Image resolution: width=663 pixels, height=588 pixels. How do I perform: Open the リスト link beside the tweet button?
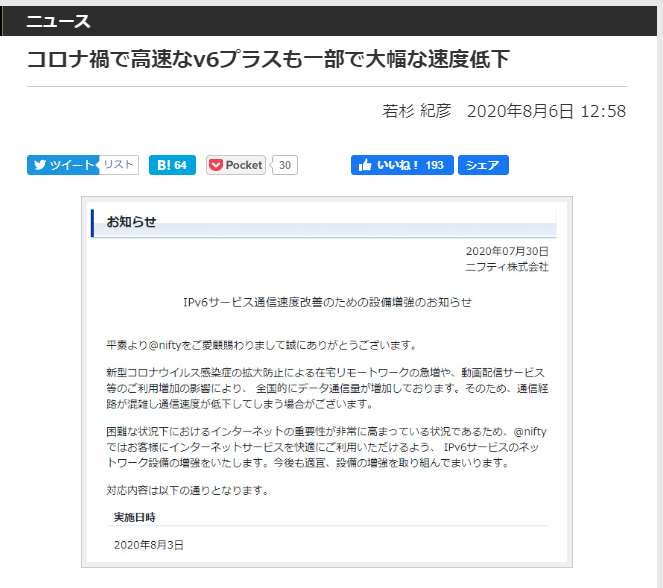119,164
